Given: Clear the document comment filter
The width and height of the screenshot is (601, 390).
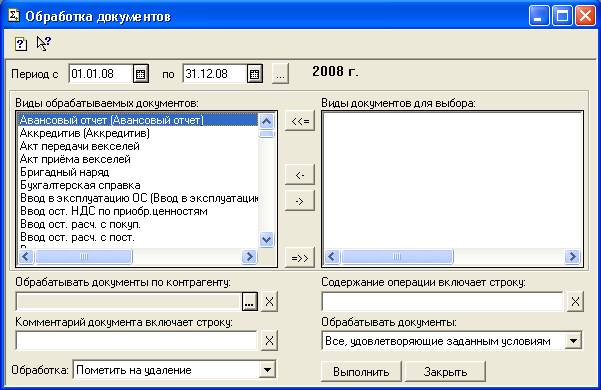Looking at the screenshot, I should click(269, 341).
